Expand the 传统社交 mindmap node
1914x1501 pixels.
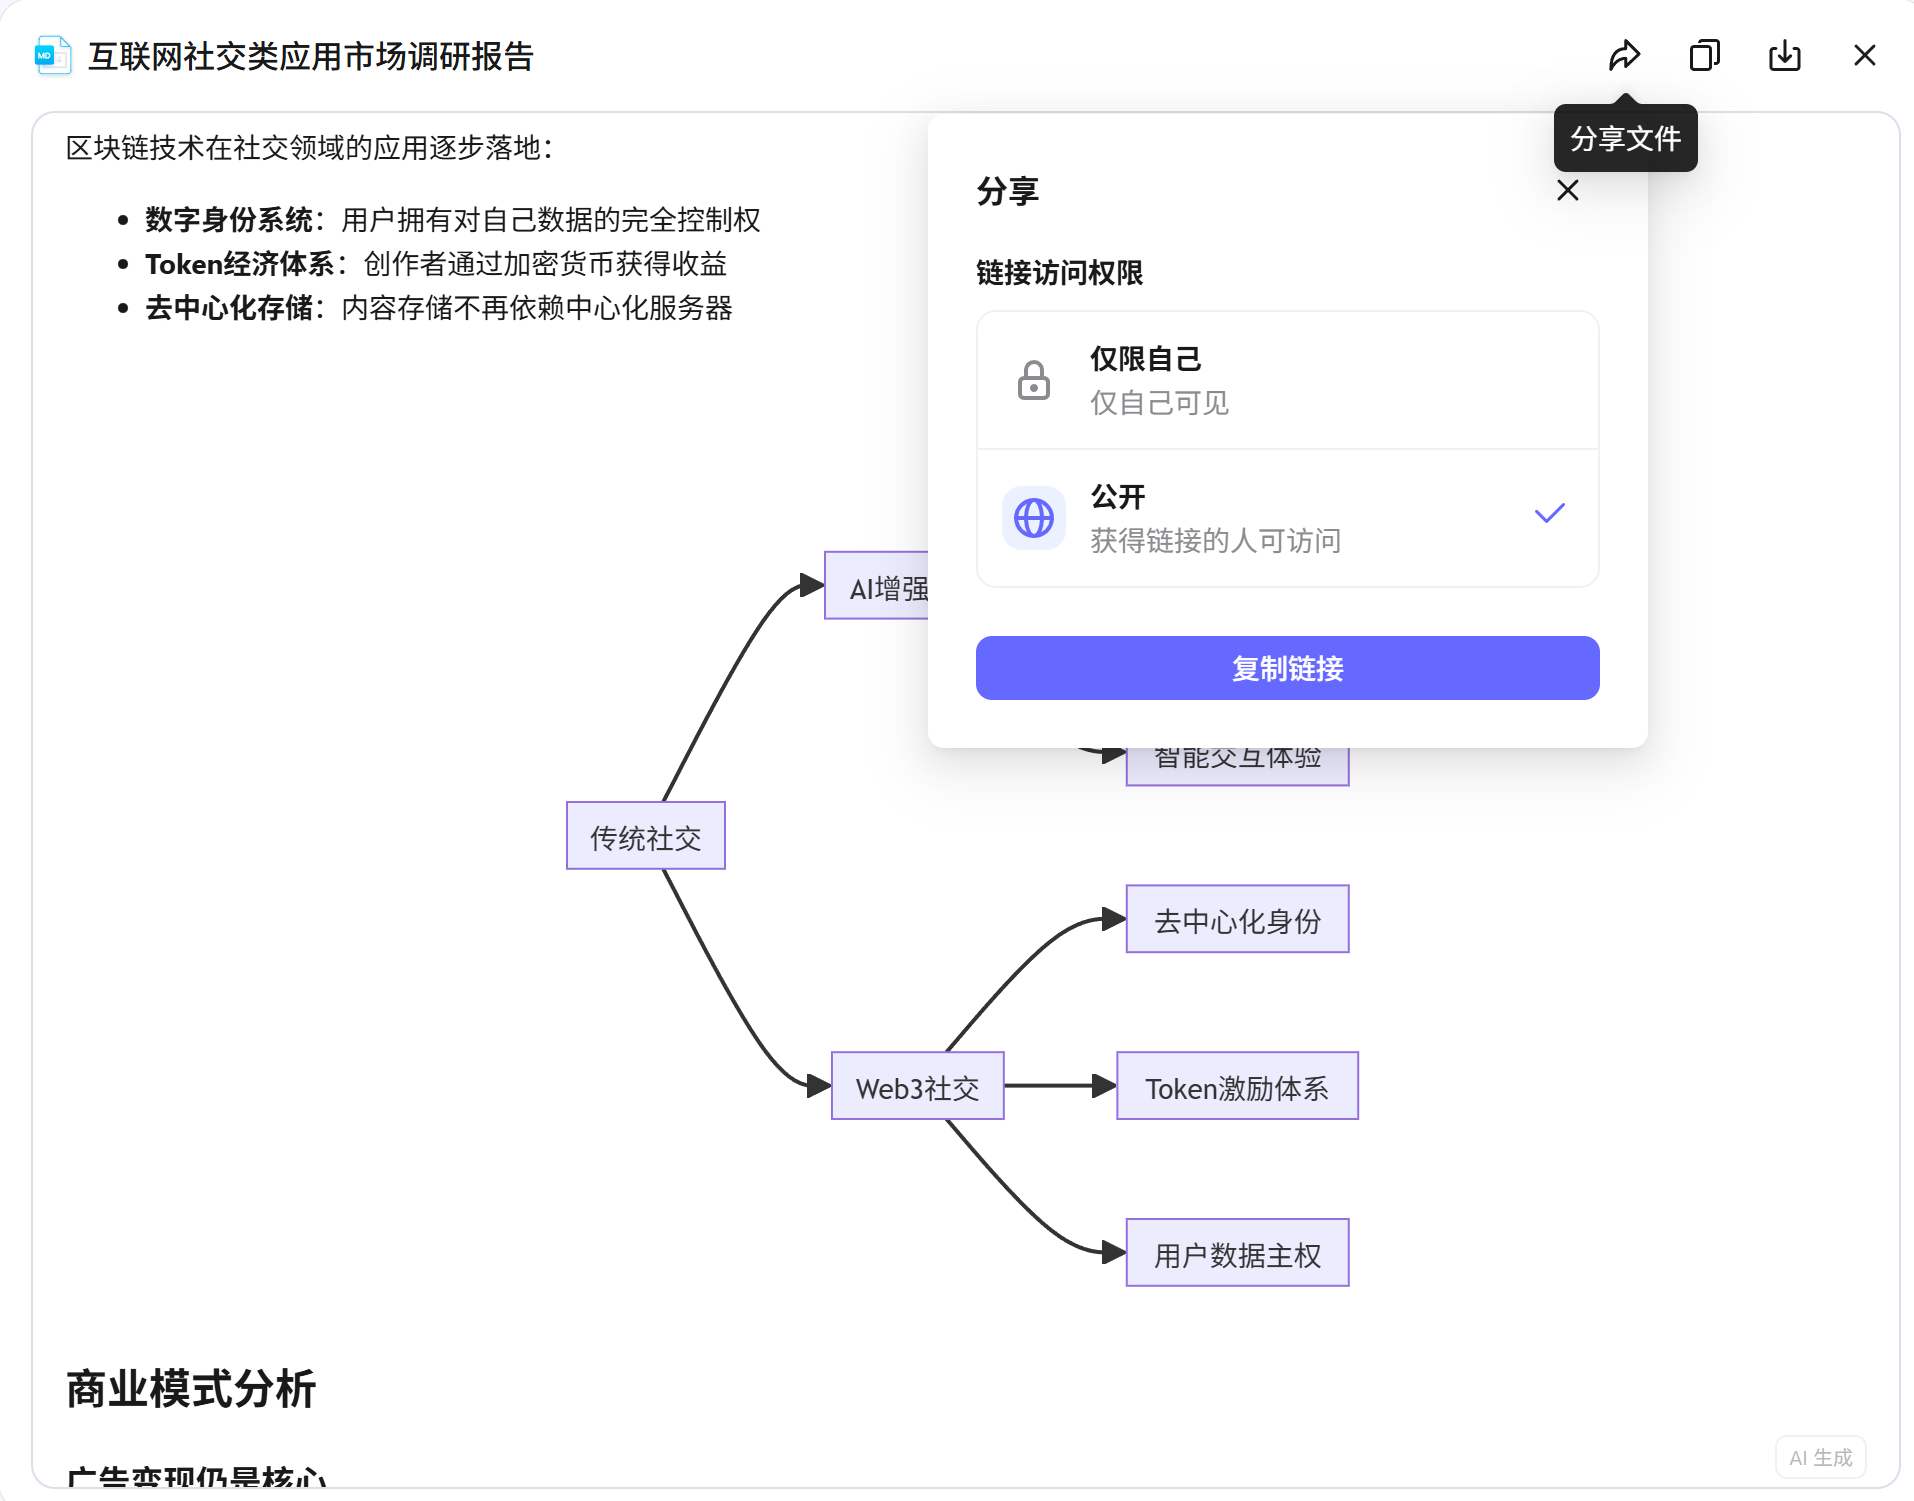[x=645, y=836]
